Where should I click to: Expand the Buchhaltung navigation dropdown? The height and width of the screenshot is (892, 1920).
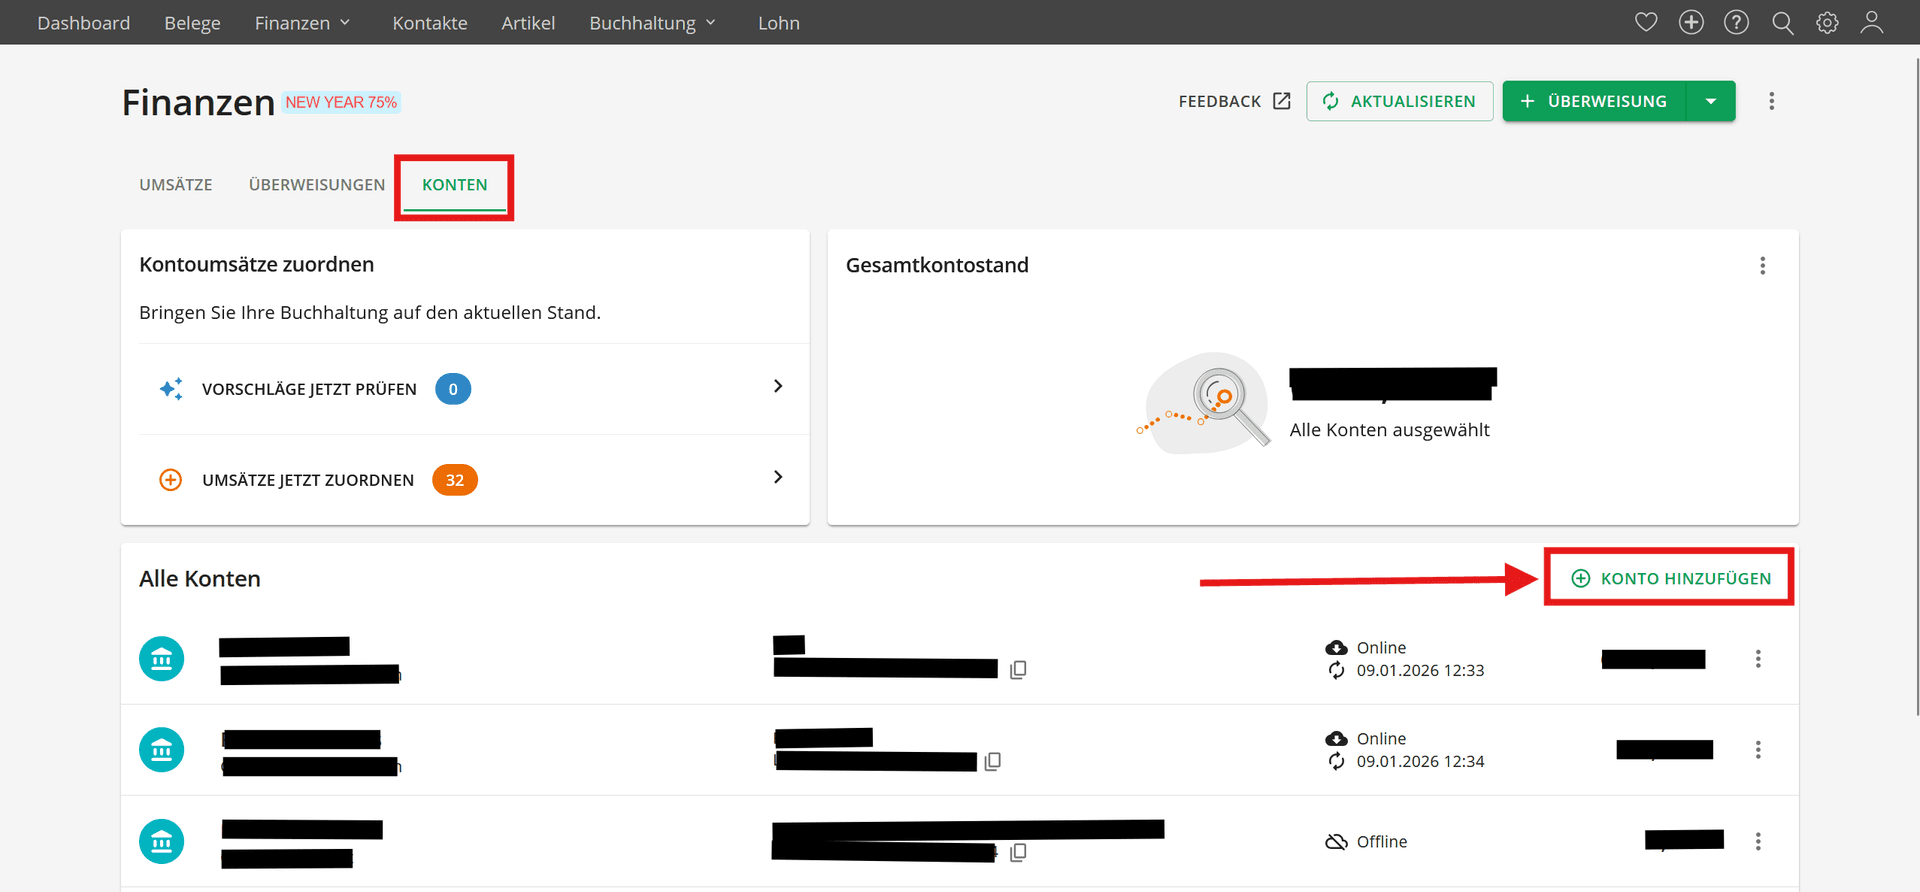click(x=652, y=23)
